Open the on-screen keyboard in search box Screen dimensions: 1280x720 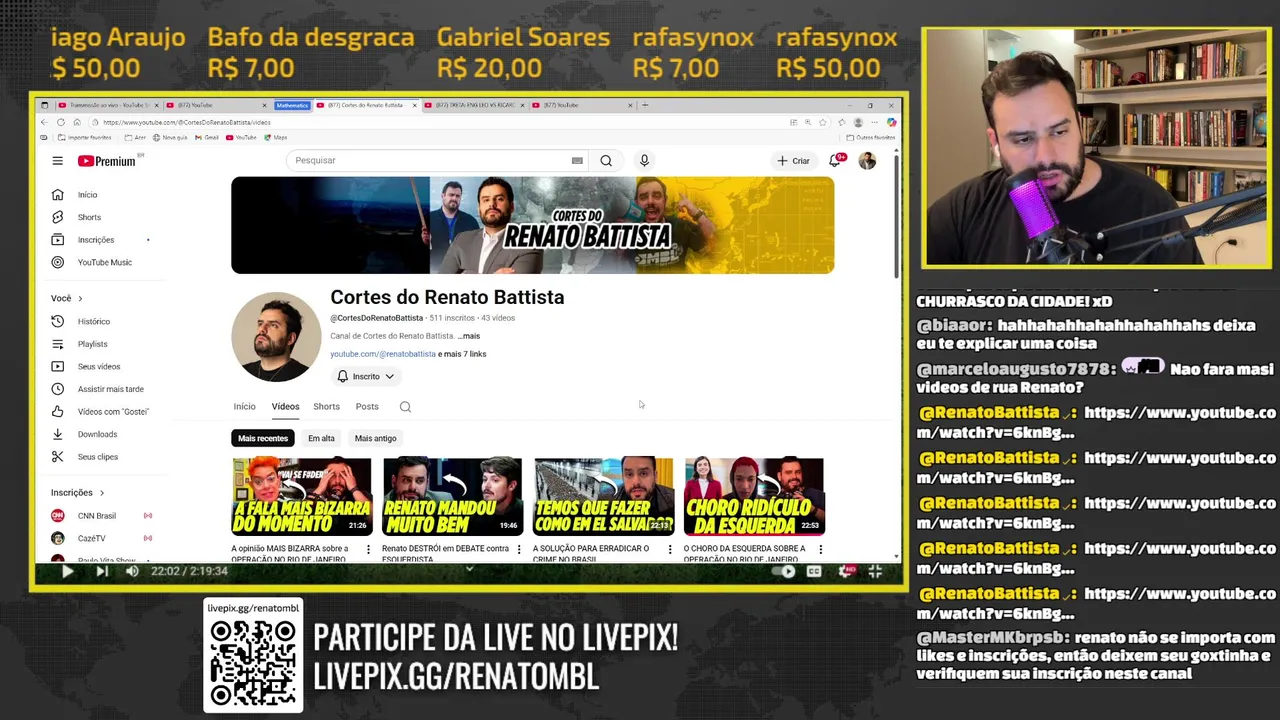coord(577,160)
